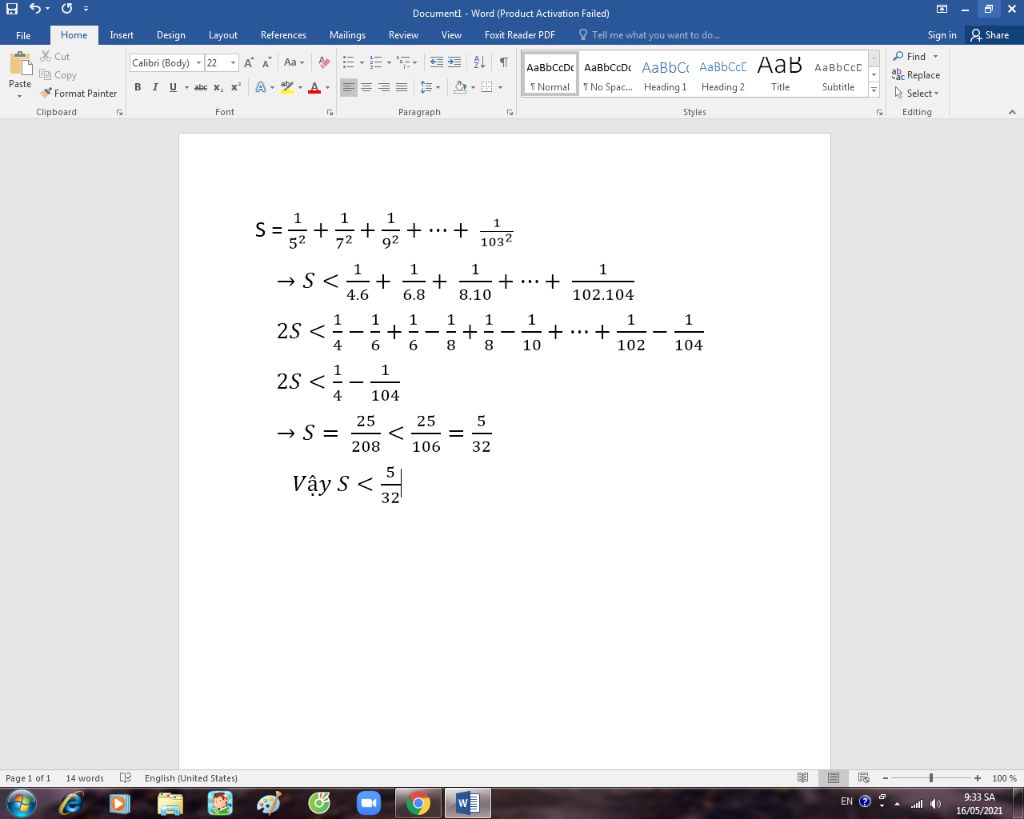Click the Redo/Repeat icon

67,8
